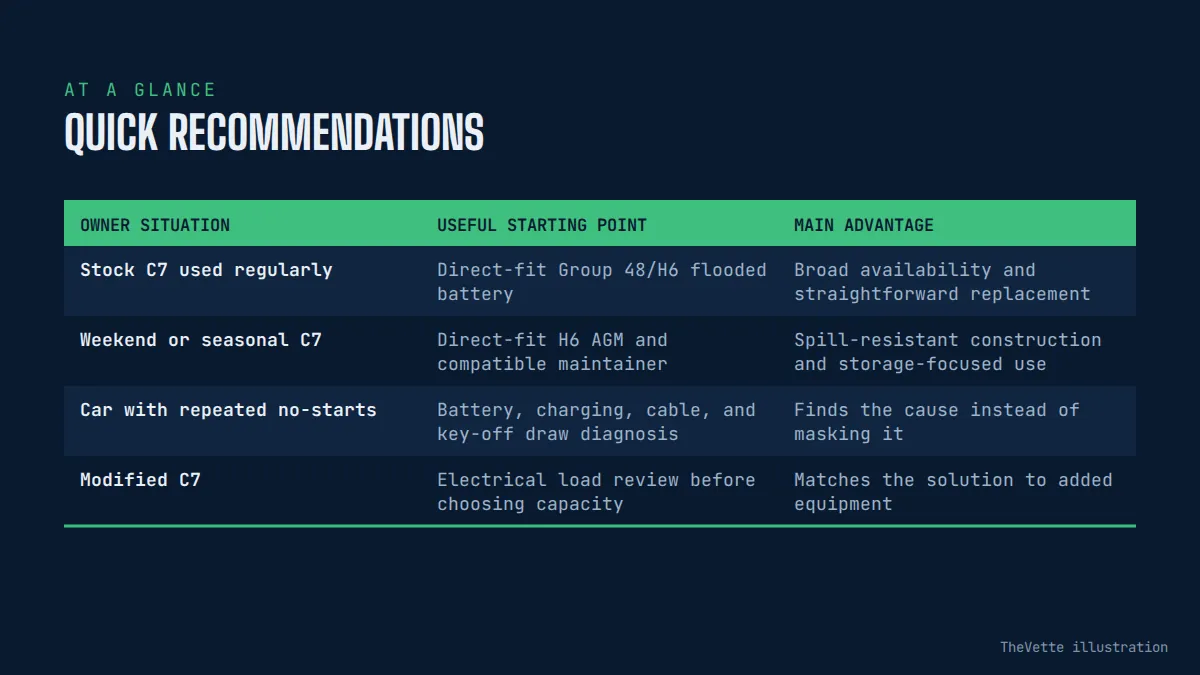Click the QUICK RECOMMENDATIONS heading

pos(274,133)
